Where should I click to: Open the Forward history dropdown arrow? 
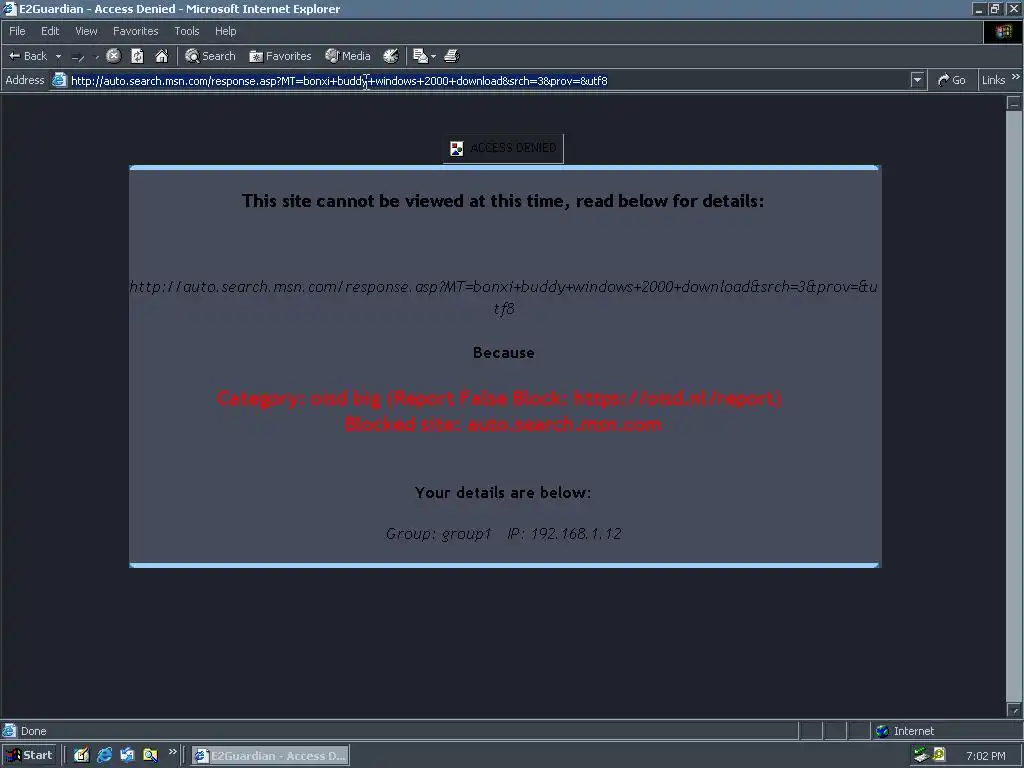pyautogui.click(x=97, y=57)
